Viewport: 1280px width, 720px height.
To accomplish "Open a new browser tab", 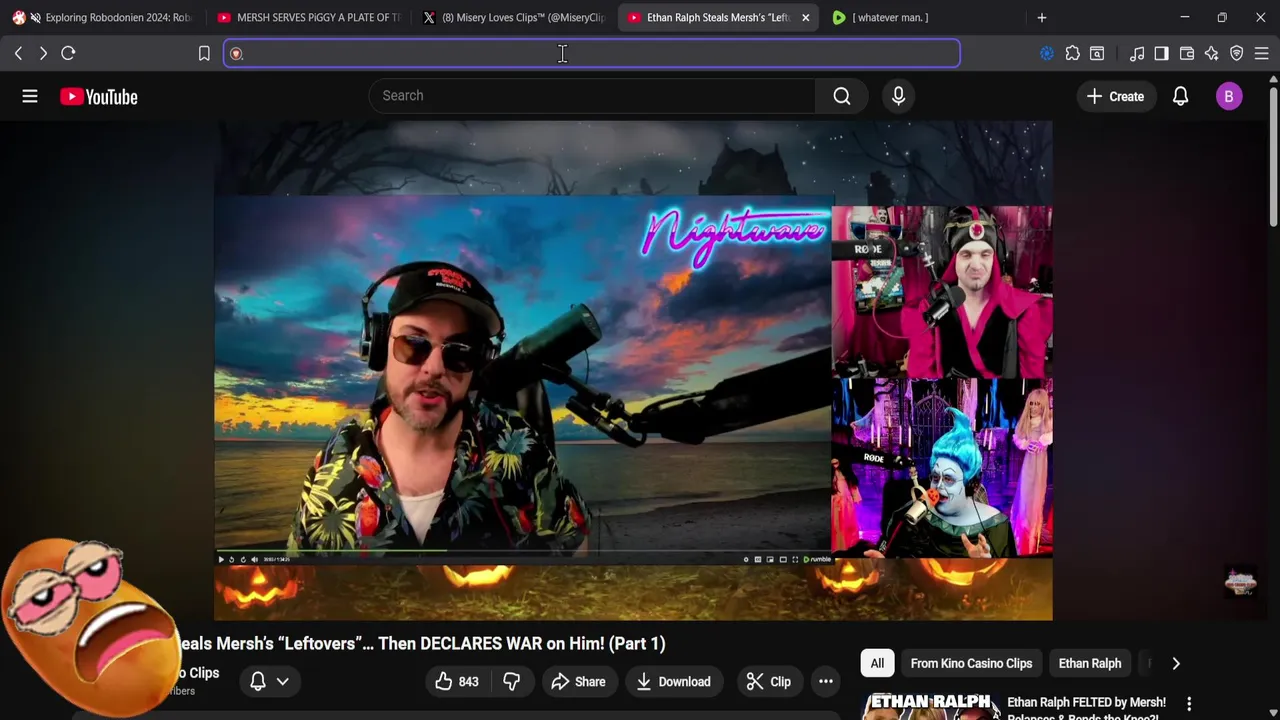I will click(1042, 17).
